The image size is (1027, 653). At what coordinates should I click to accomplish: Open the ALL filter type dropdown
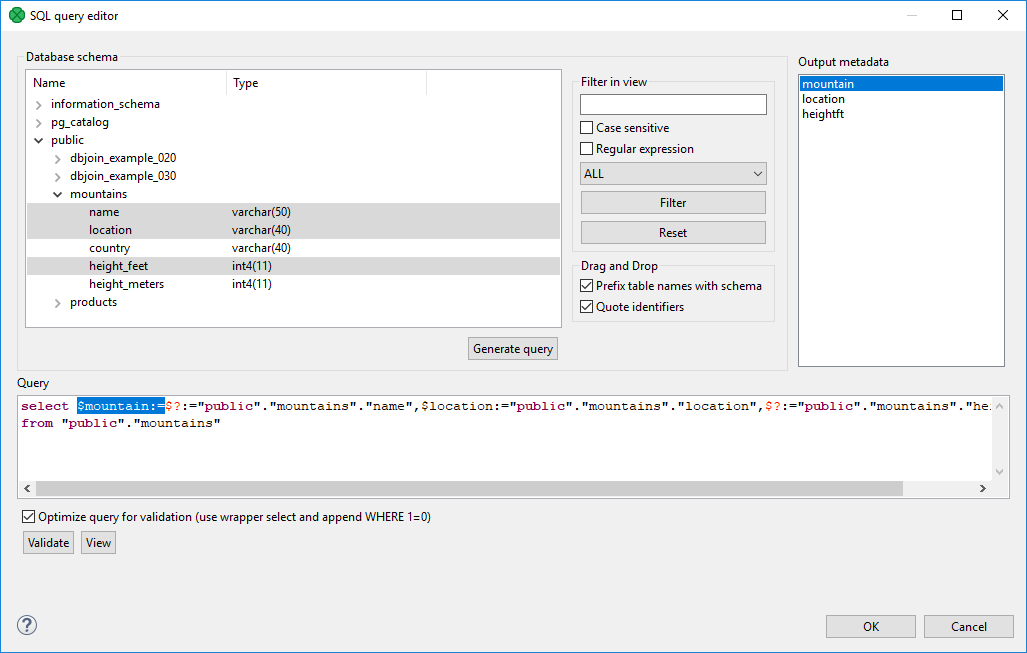tap(672, 173)
